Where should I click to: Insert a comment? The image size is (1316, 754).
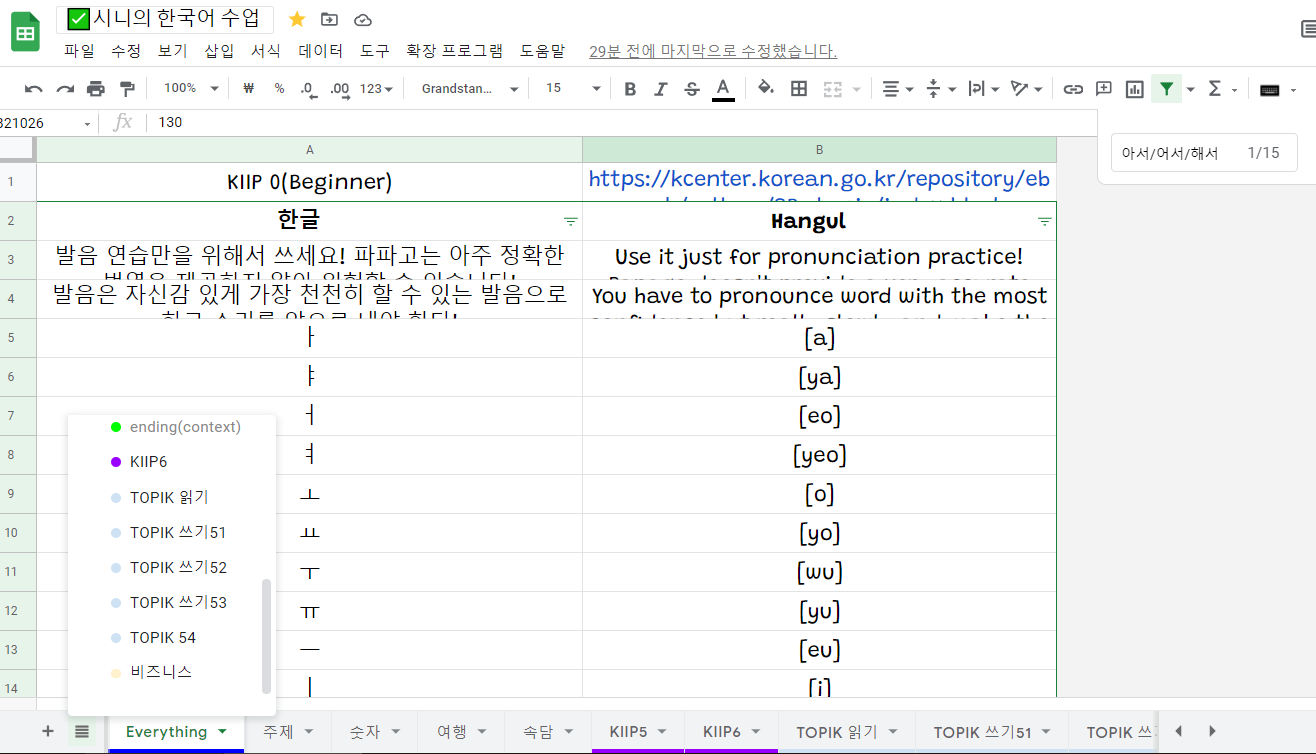pos(1102,88)
